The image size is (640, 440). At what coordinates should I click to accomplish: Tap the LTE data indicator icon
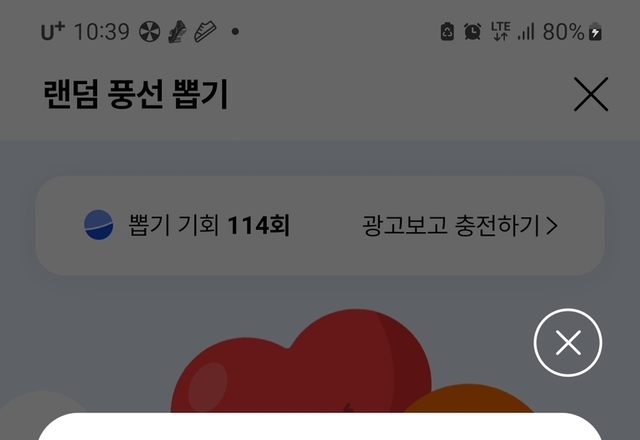[x=501, y=31]
